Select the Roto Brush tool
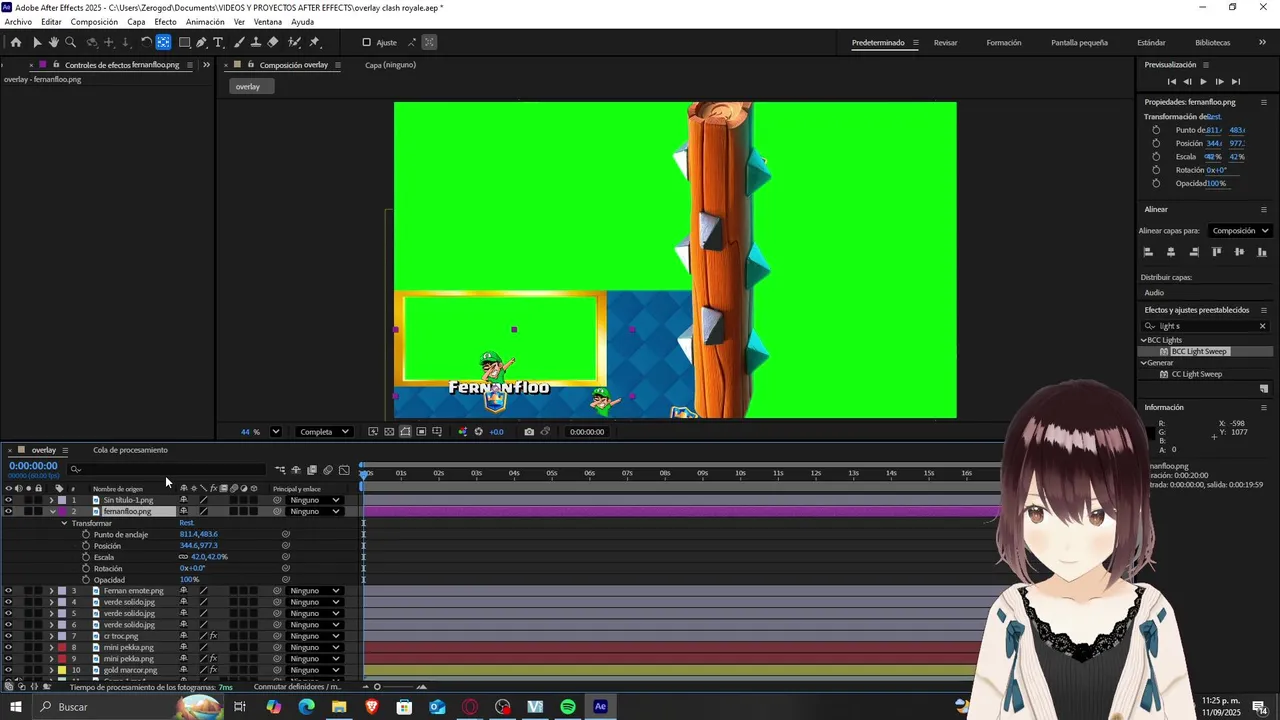Screen dimensions: 1280x720 [294, 42]
